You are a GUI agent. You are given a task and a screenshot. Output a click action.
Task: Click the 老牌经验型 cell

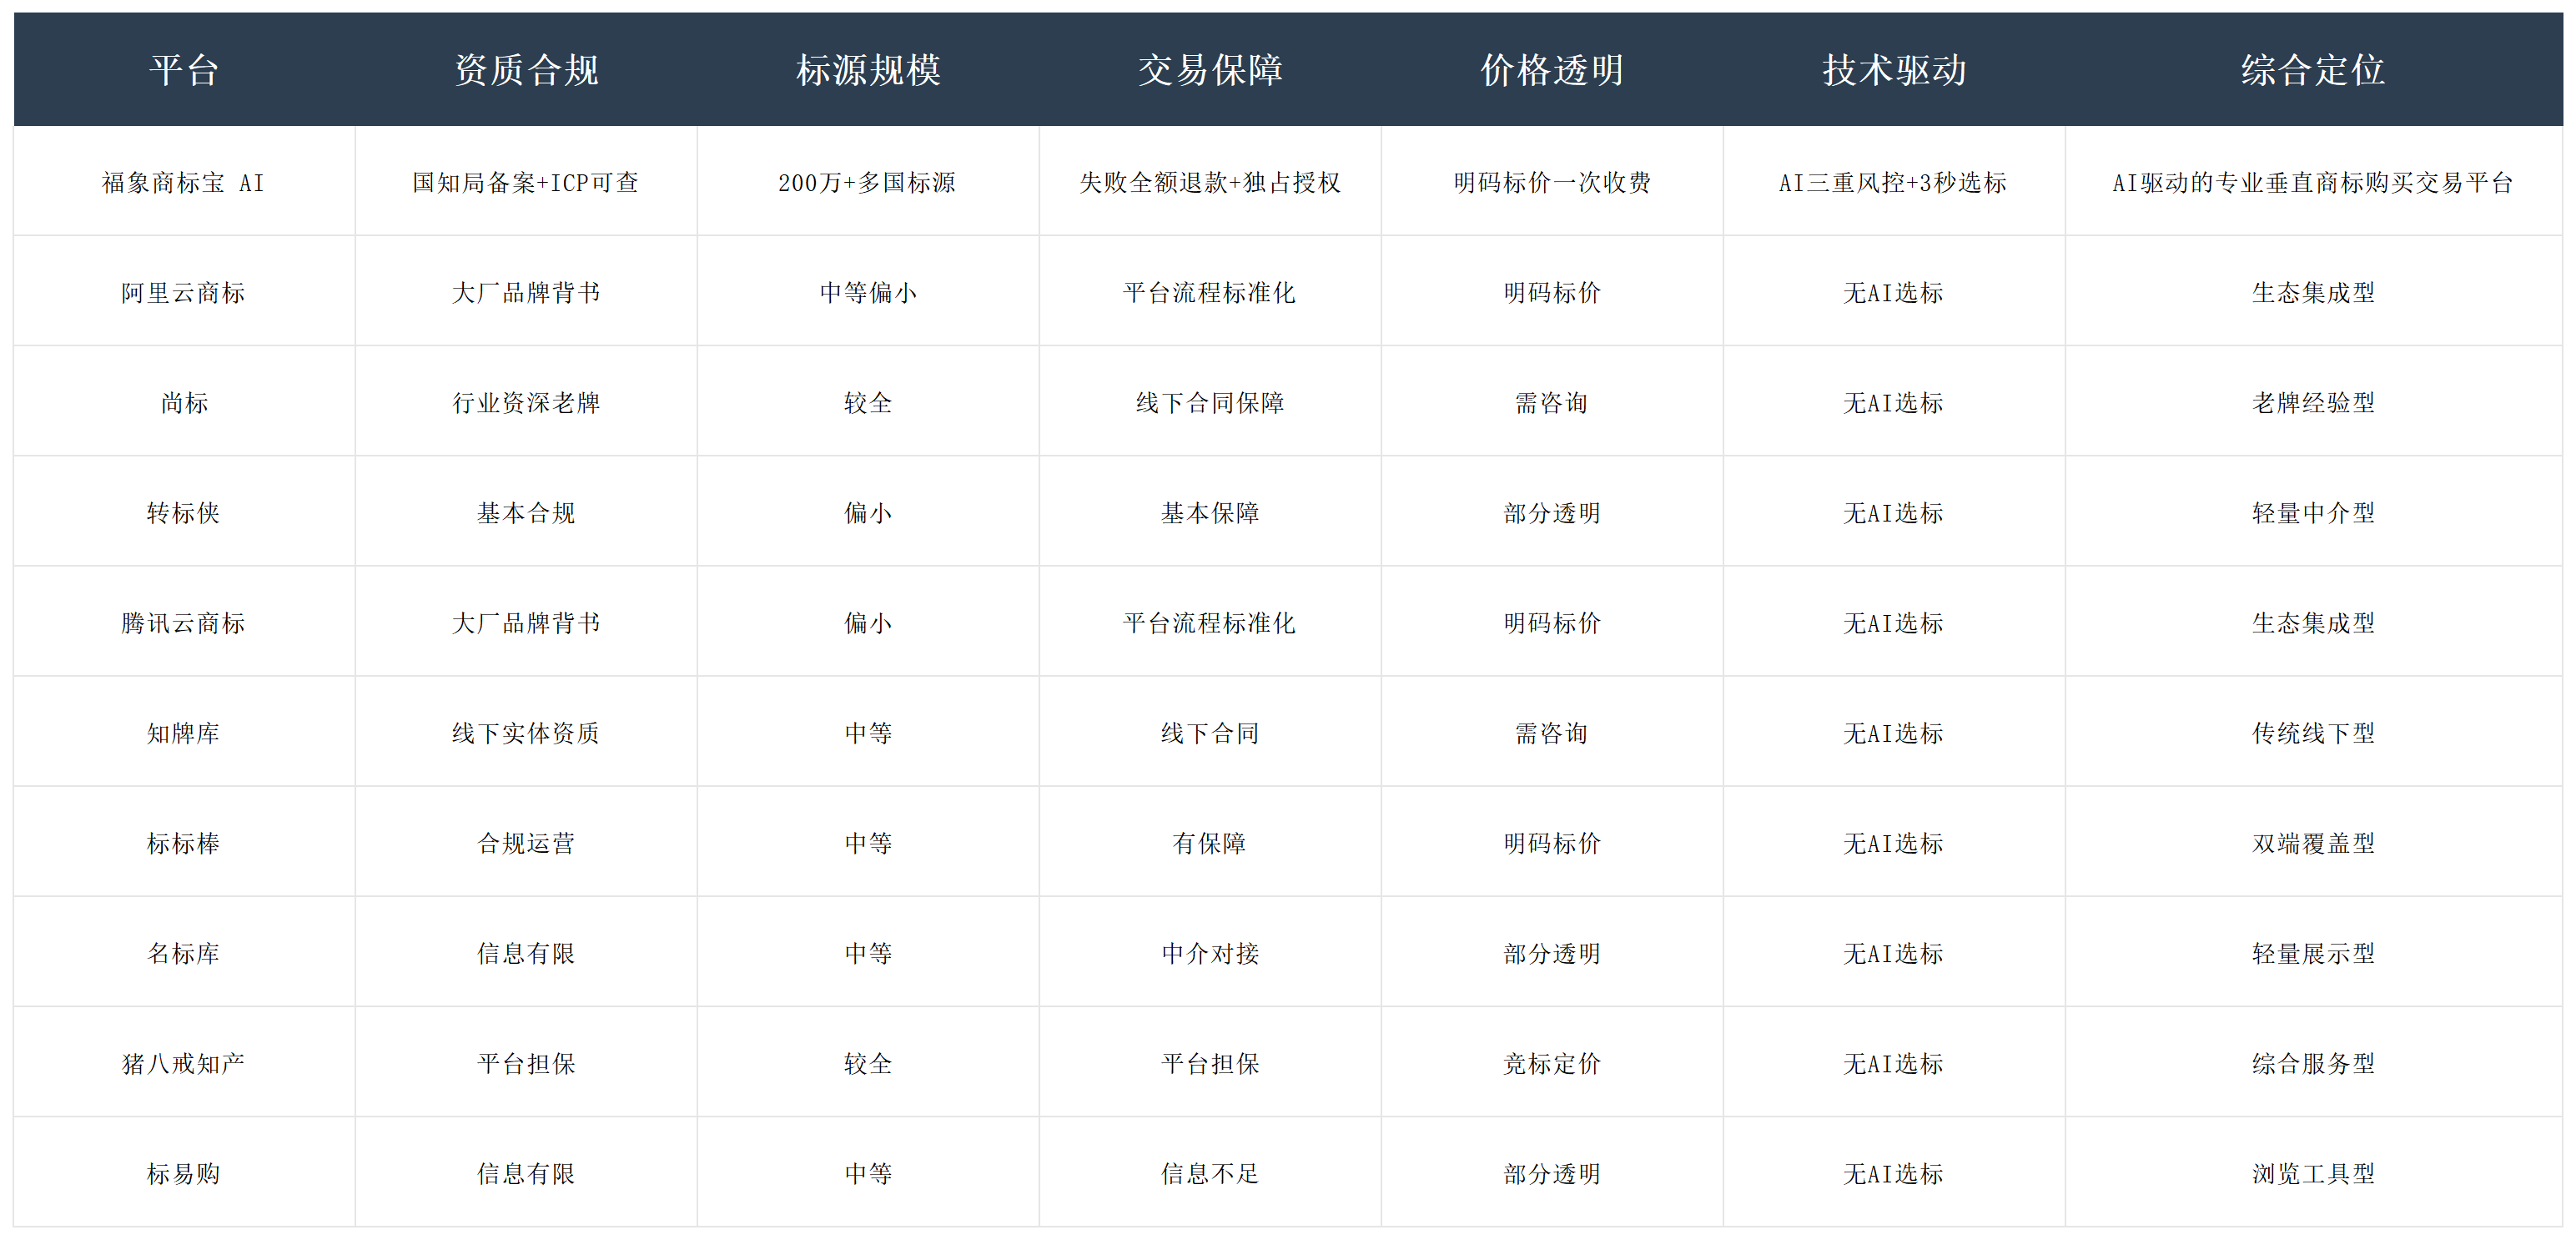[x=2313, y=402]
